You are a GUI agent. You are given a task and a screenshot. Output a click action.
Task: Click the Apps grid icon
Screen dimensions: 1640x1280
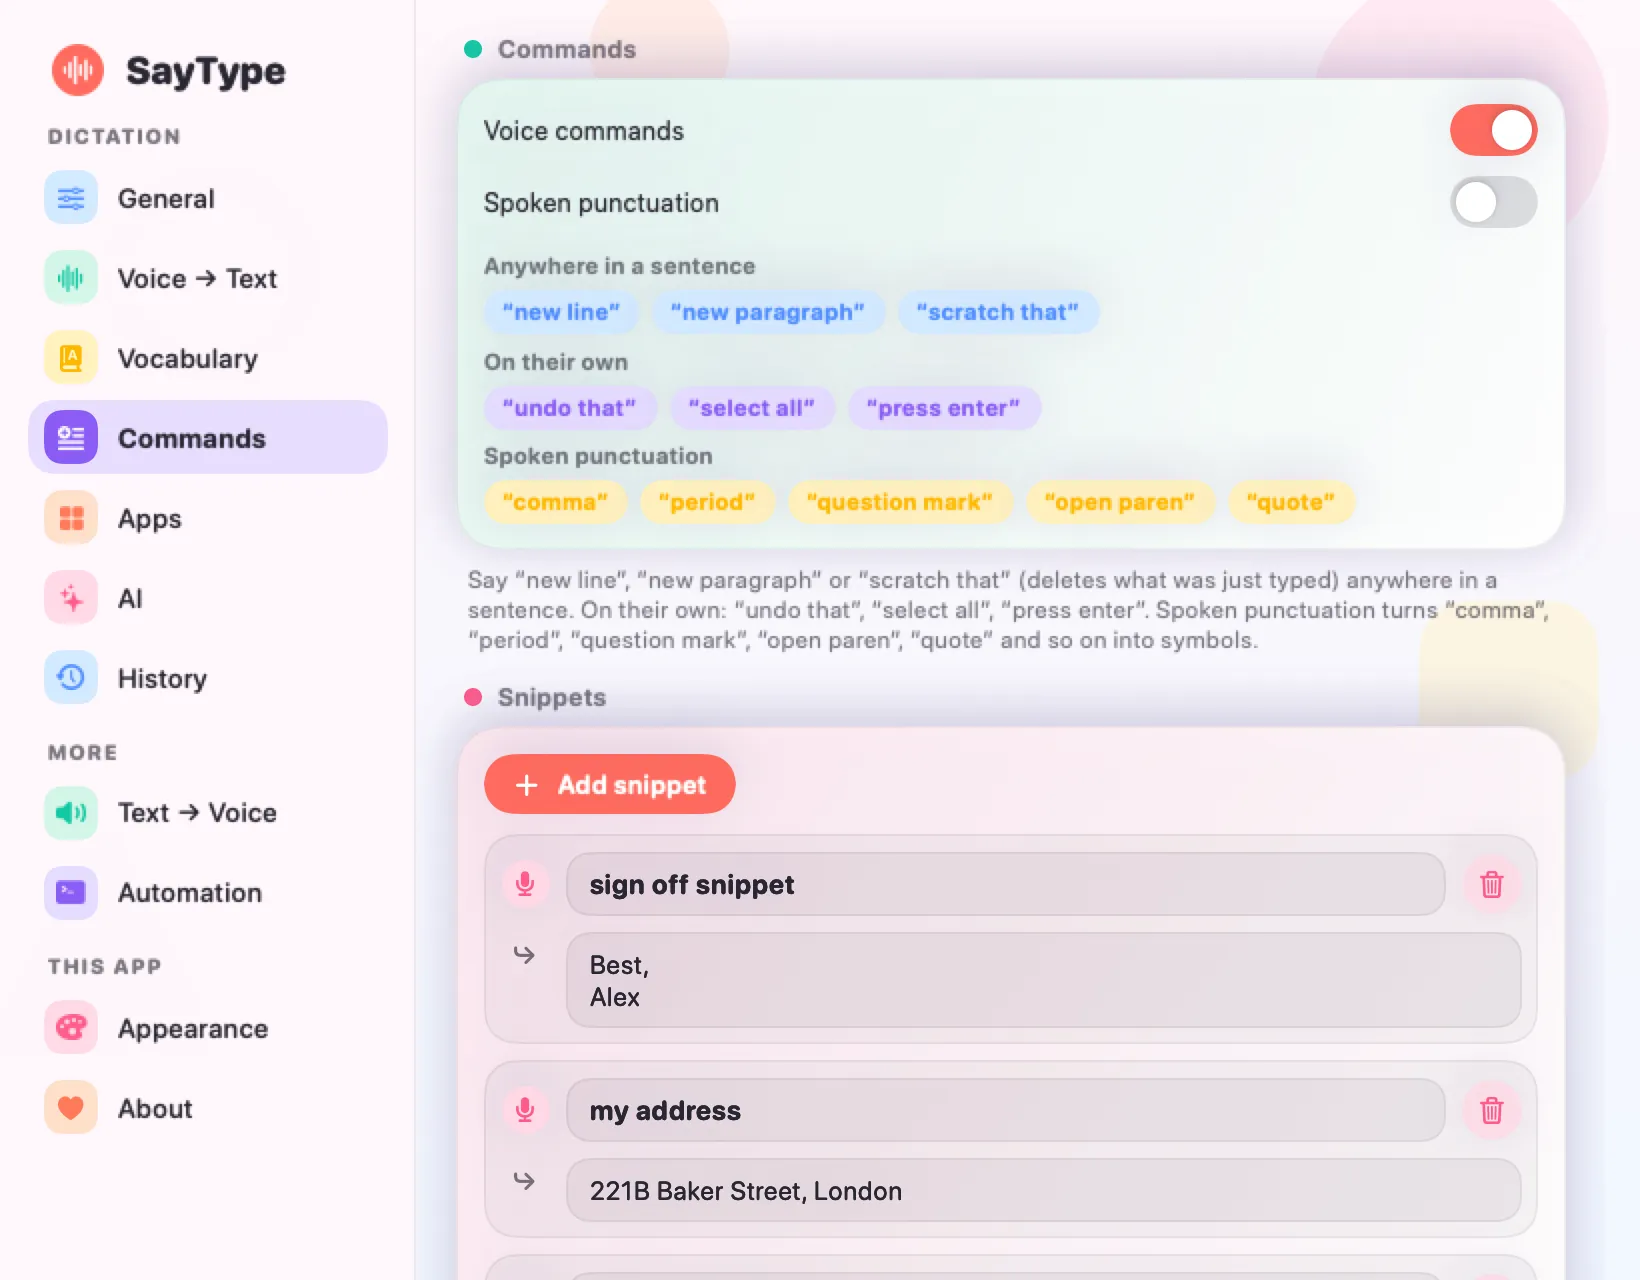(71, 518)
